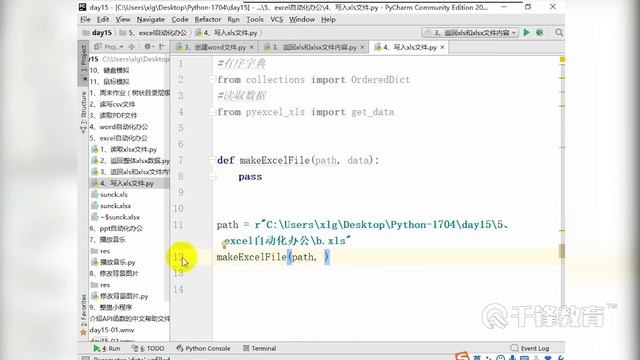Image resolution: width=640 pixels, height=360 pixels.
Task: Open '修改背景图片.py' in project tree
Action: pos(120,296)
